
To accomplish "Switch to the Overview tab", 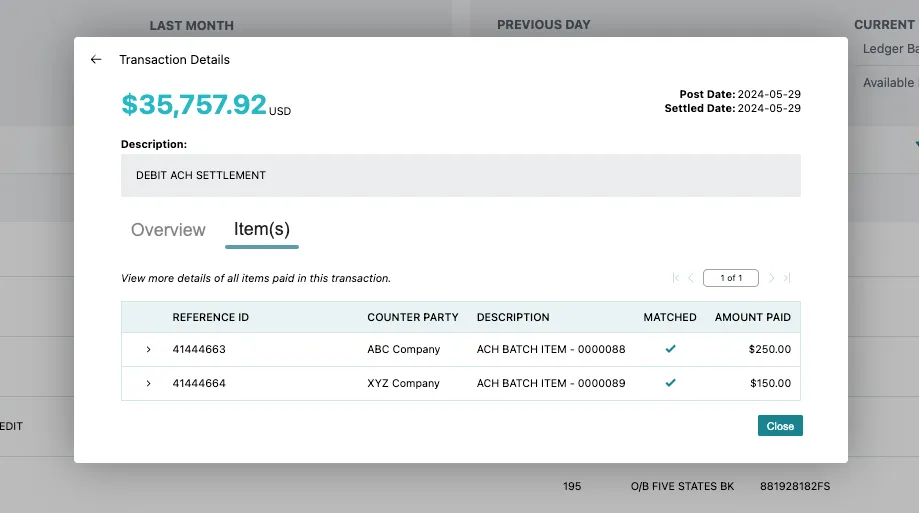I will (x=168, y=230).
